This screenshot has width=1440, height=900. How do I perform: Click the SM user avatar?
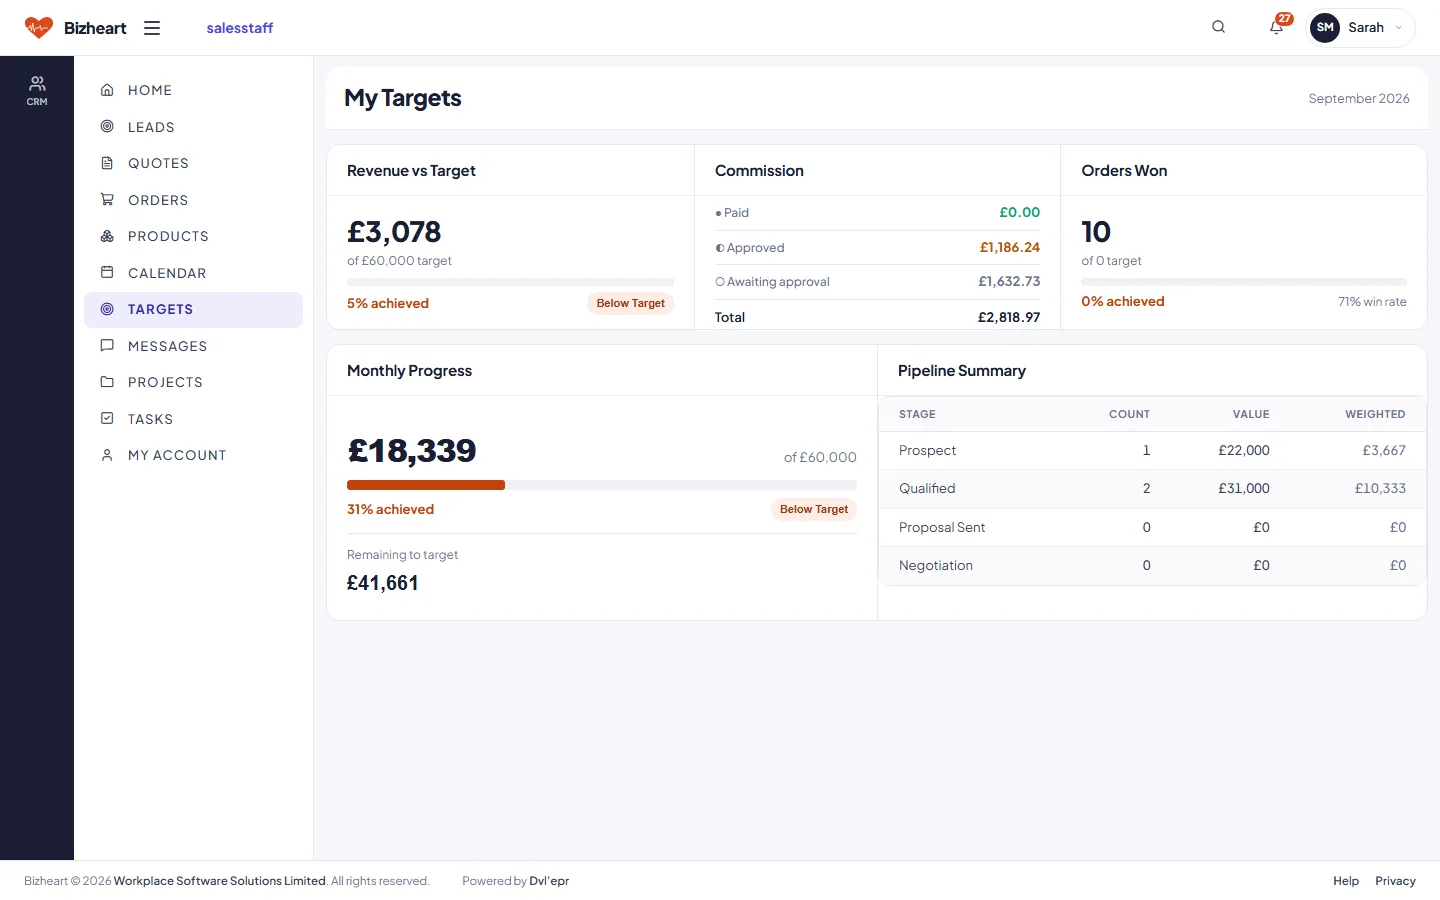[x=1325, y=27]
